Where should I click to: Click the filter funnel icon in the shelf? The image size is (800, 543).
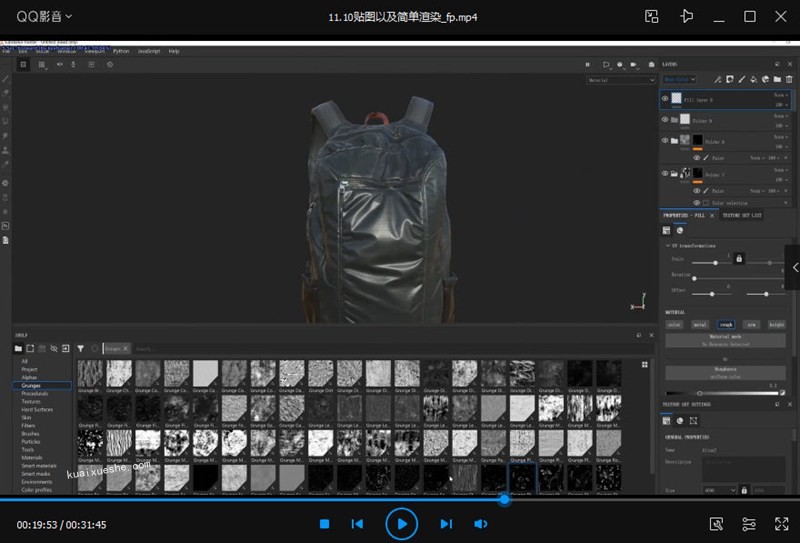click(x=80, y=348)
